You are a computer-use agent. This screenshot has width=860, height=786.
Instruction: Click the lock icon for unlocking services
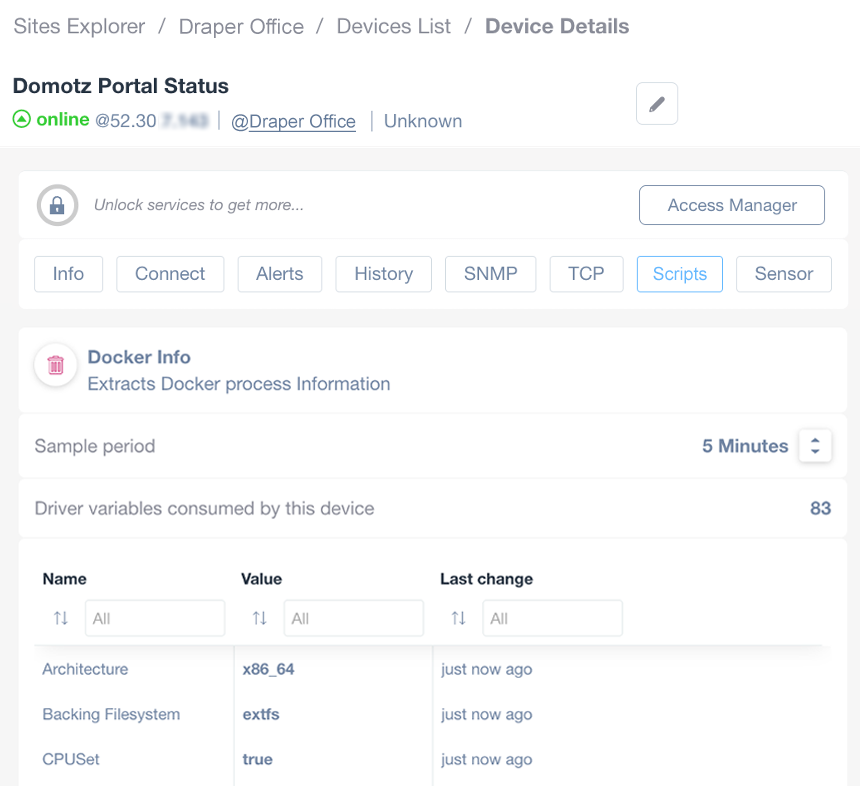(57, 205)
